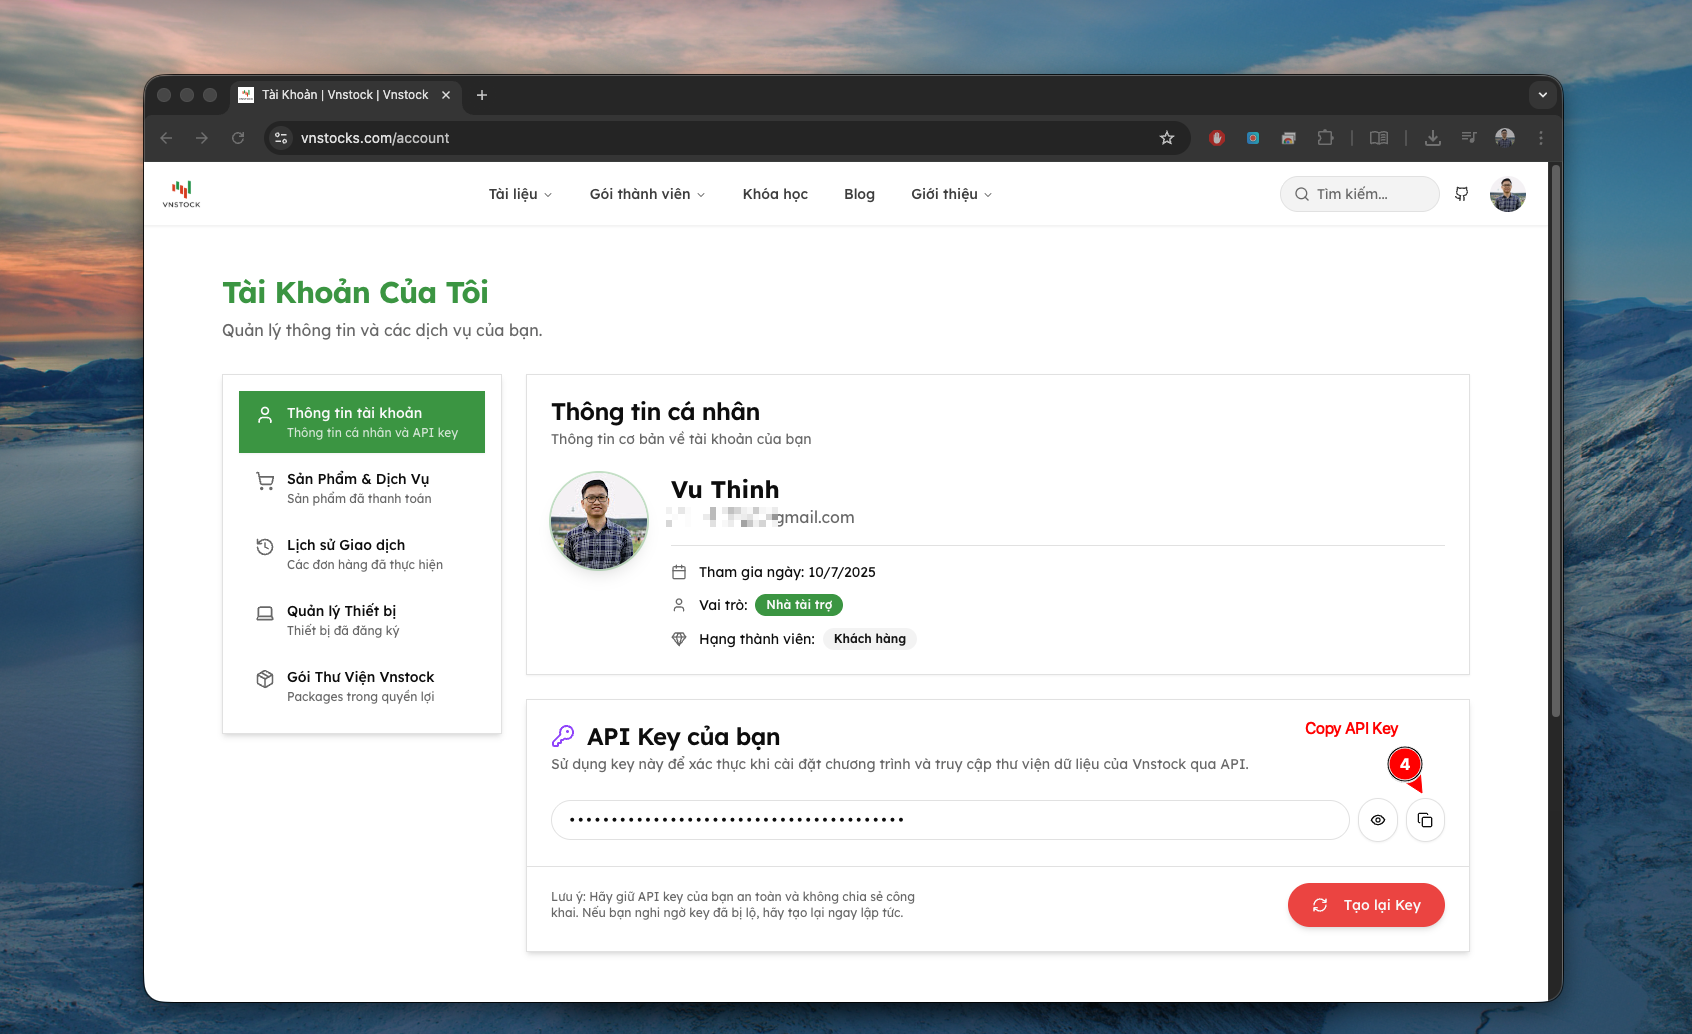1692x1034 pixels.
Task: Switch to the Blog navigation item
Action: click(x=859, y=194)
